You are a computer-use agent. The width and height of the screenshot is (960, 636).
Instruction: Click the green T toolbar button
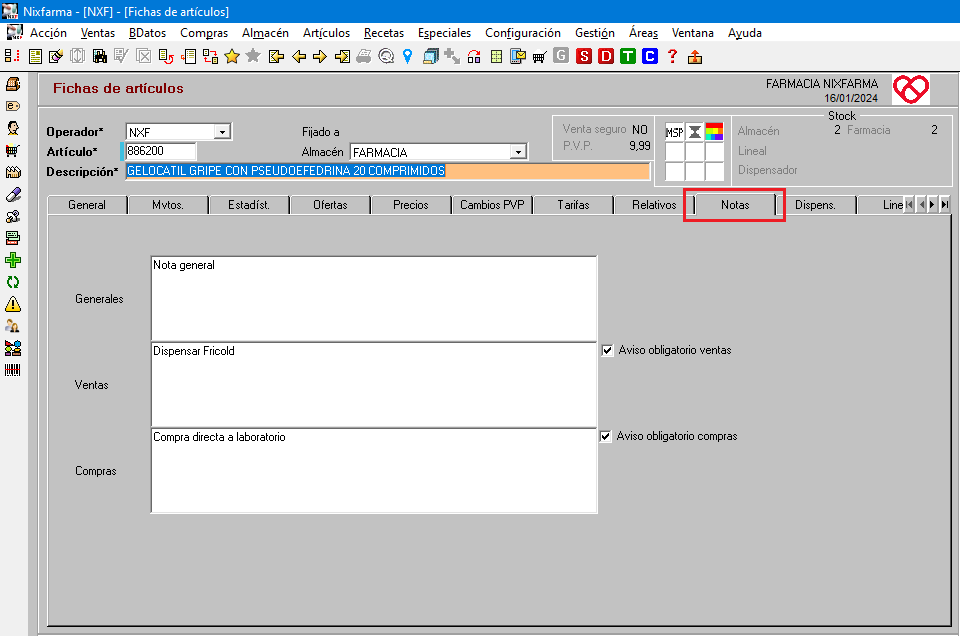(628, 57)
